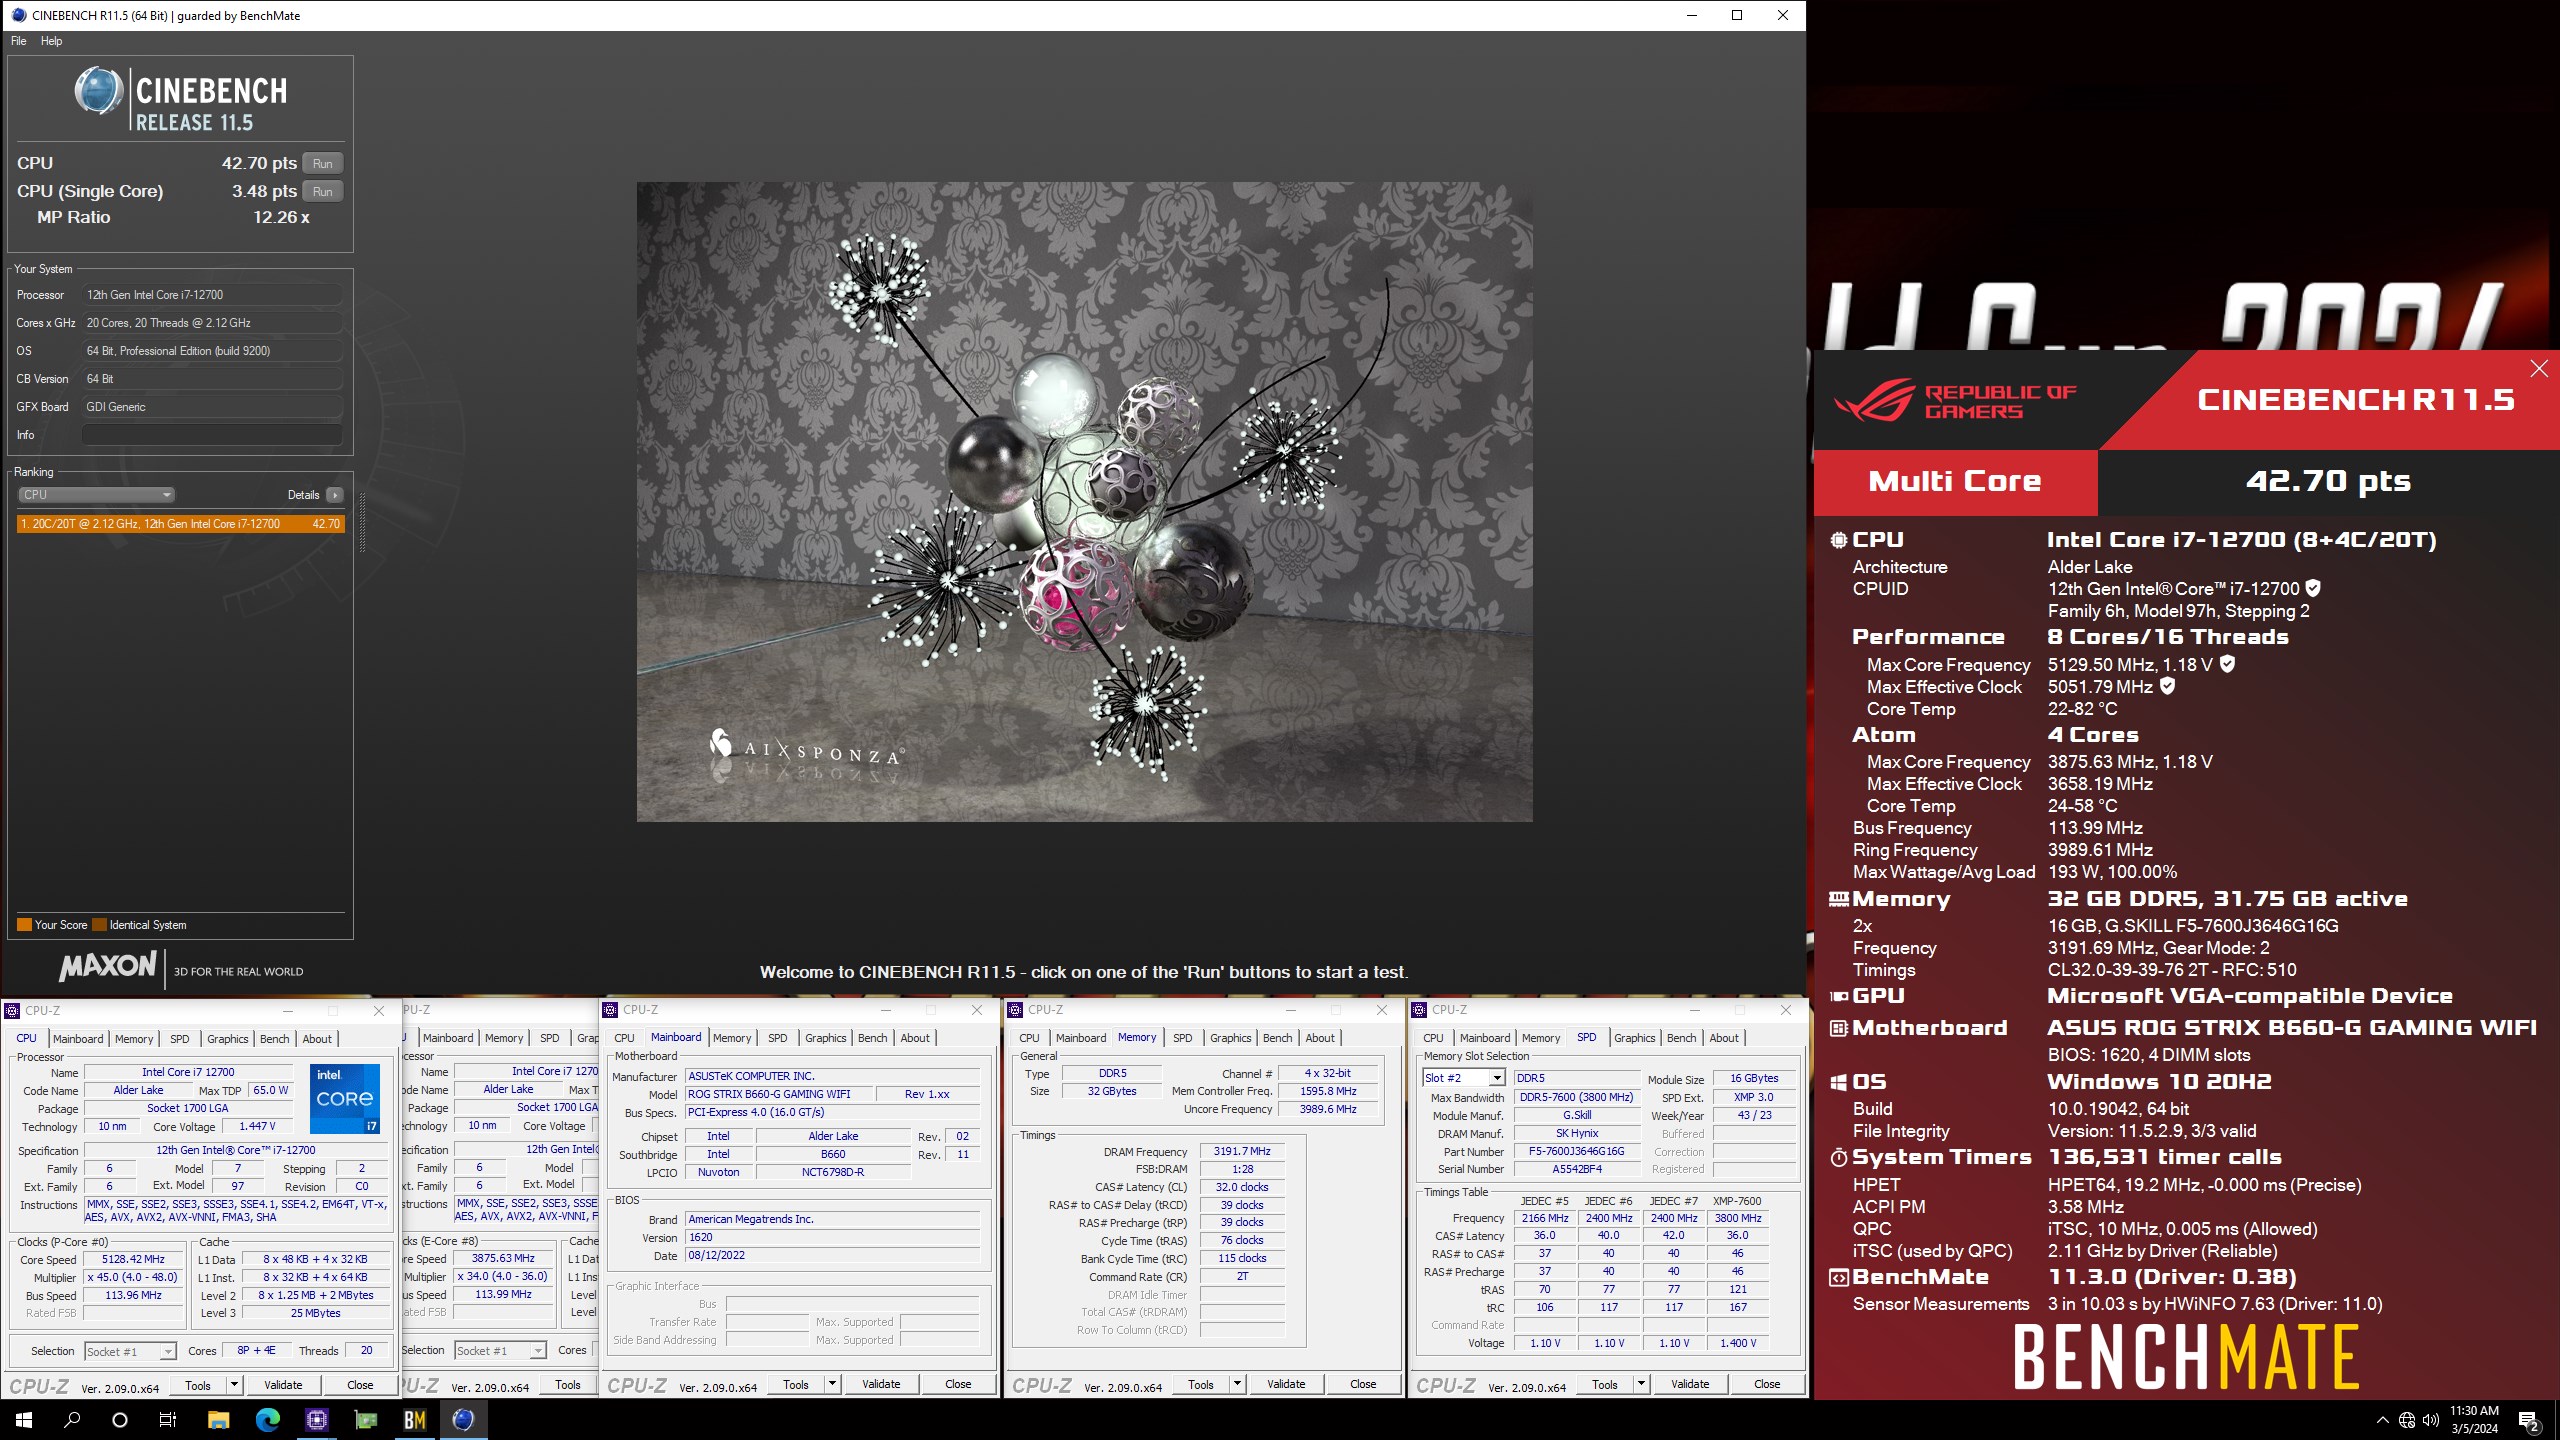
Task: Select CPU tab in CPU-Z Mainboard window
Action: (x=624, y=1038)
